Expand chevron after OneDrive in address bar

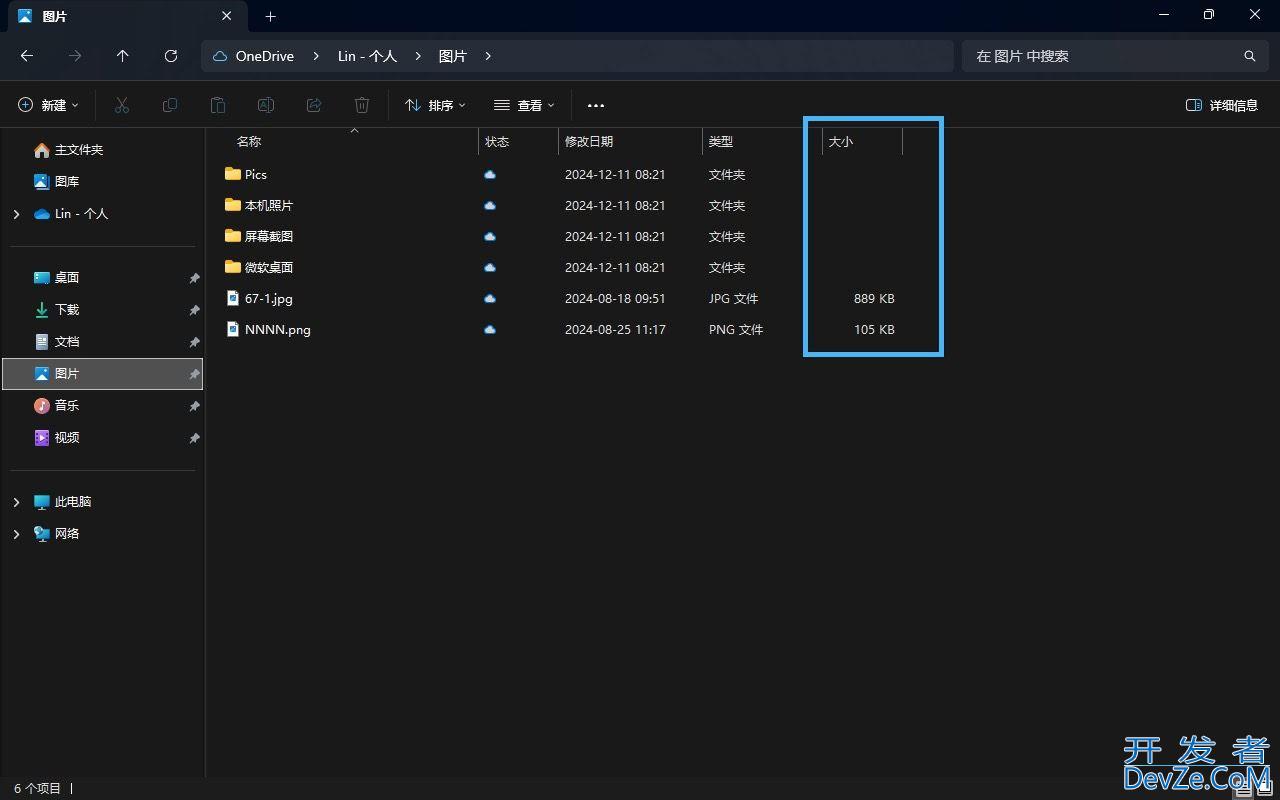click(x=316, y=56)
